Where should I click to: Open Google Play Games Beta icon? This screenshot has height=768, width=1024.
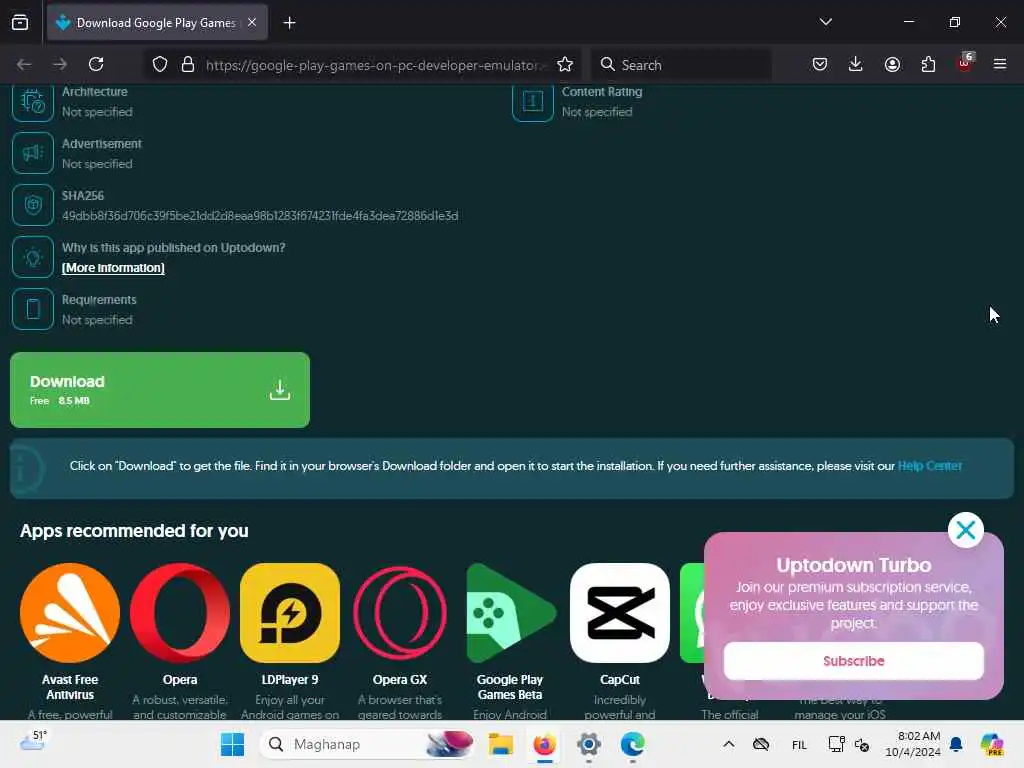click(x=510, y=613)
